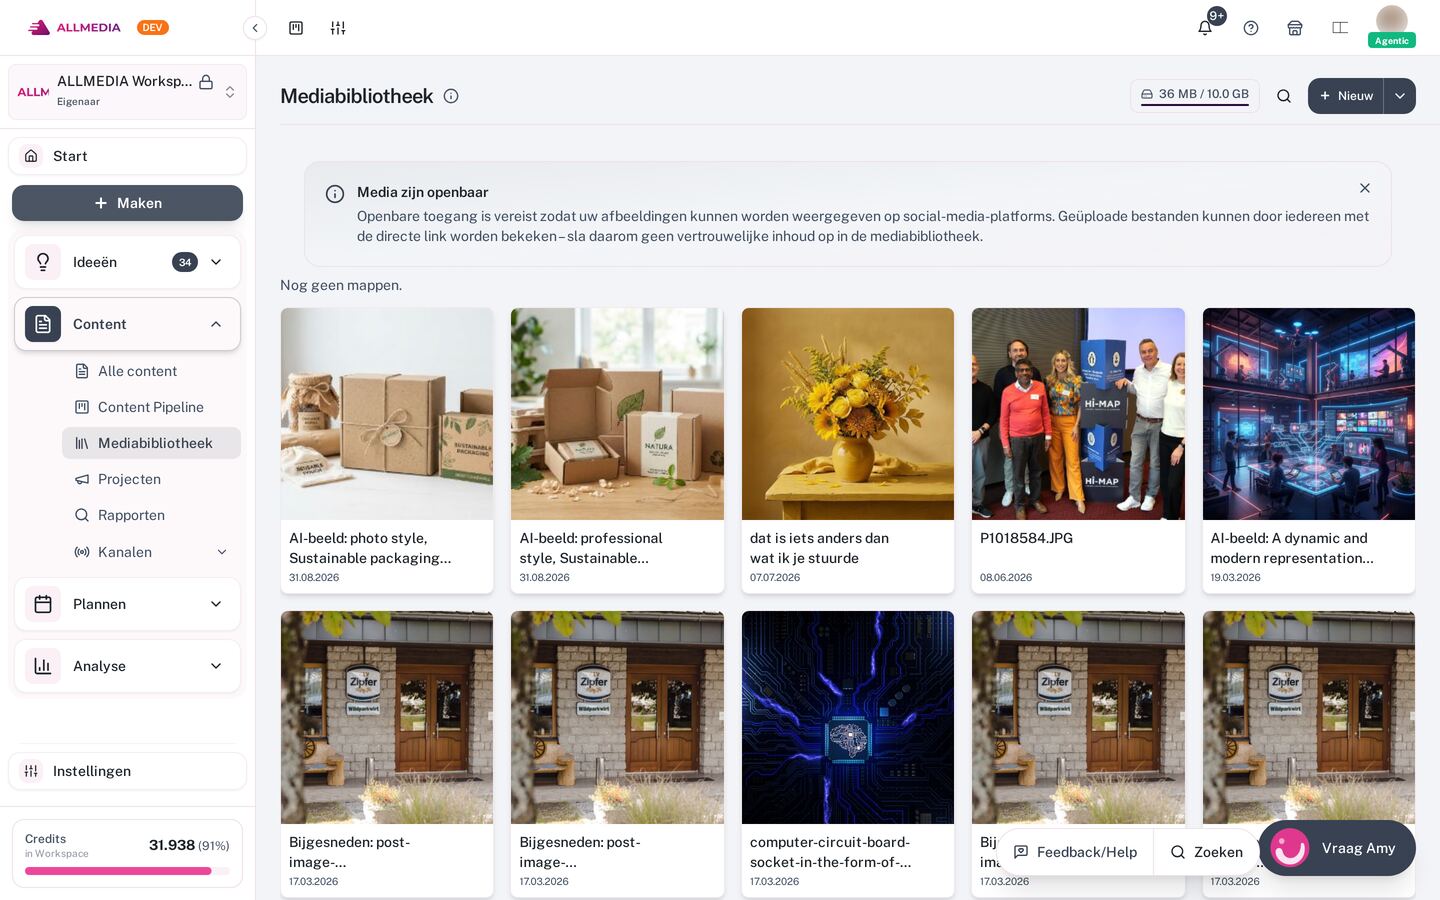Open Rapporten
Screen dimensions: 1440x900
point(151,515)
